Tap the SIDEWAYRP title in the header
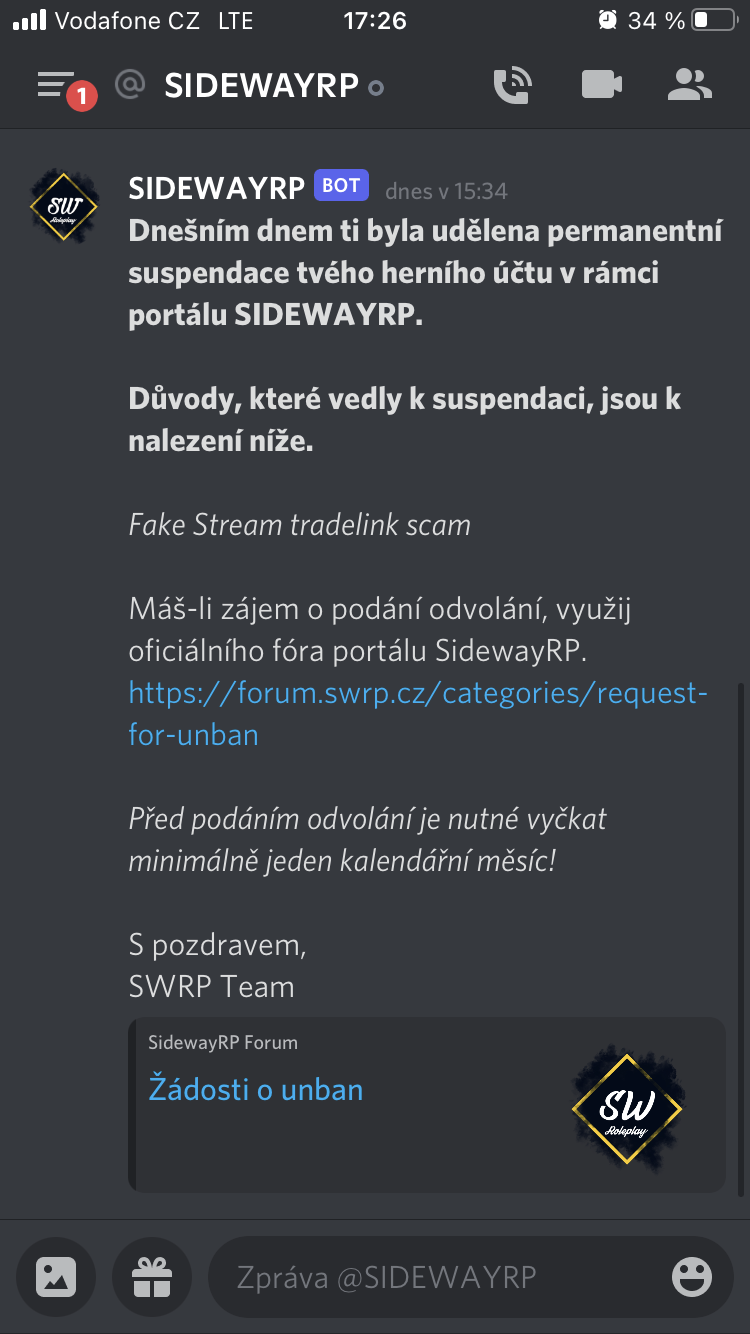Viewport: 750px width, 1334px height. [x=261, y=86]
